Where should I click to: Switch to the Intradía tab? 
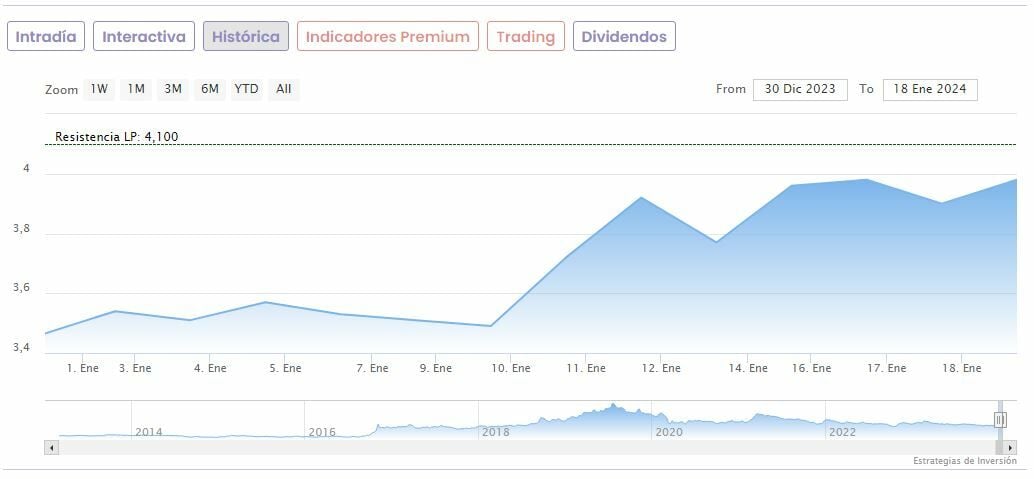[x=46, y=37]
